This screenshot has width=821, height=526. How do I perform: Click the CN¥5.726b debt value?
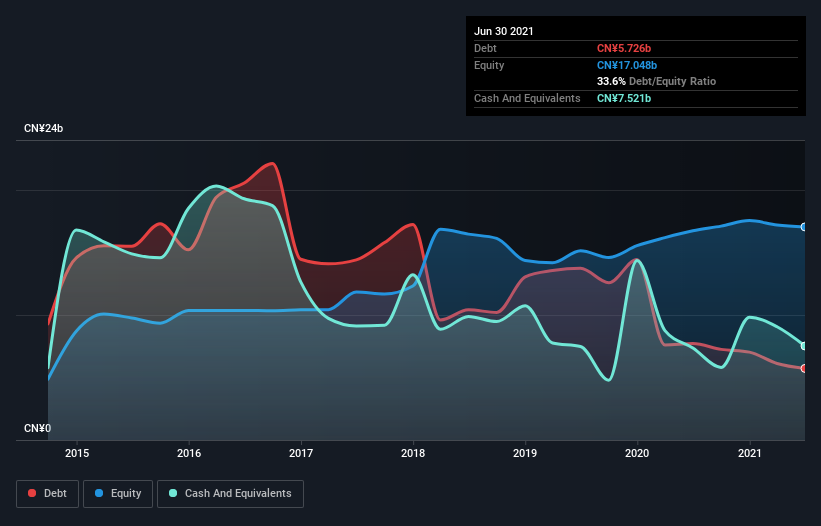click(624, 49)
